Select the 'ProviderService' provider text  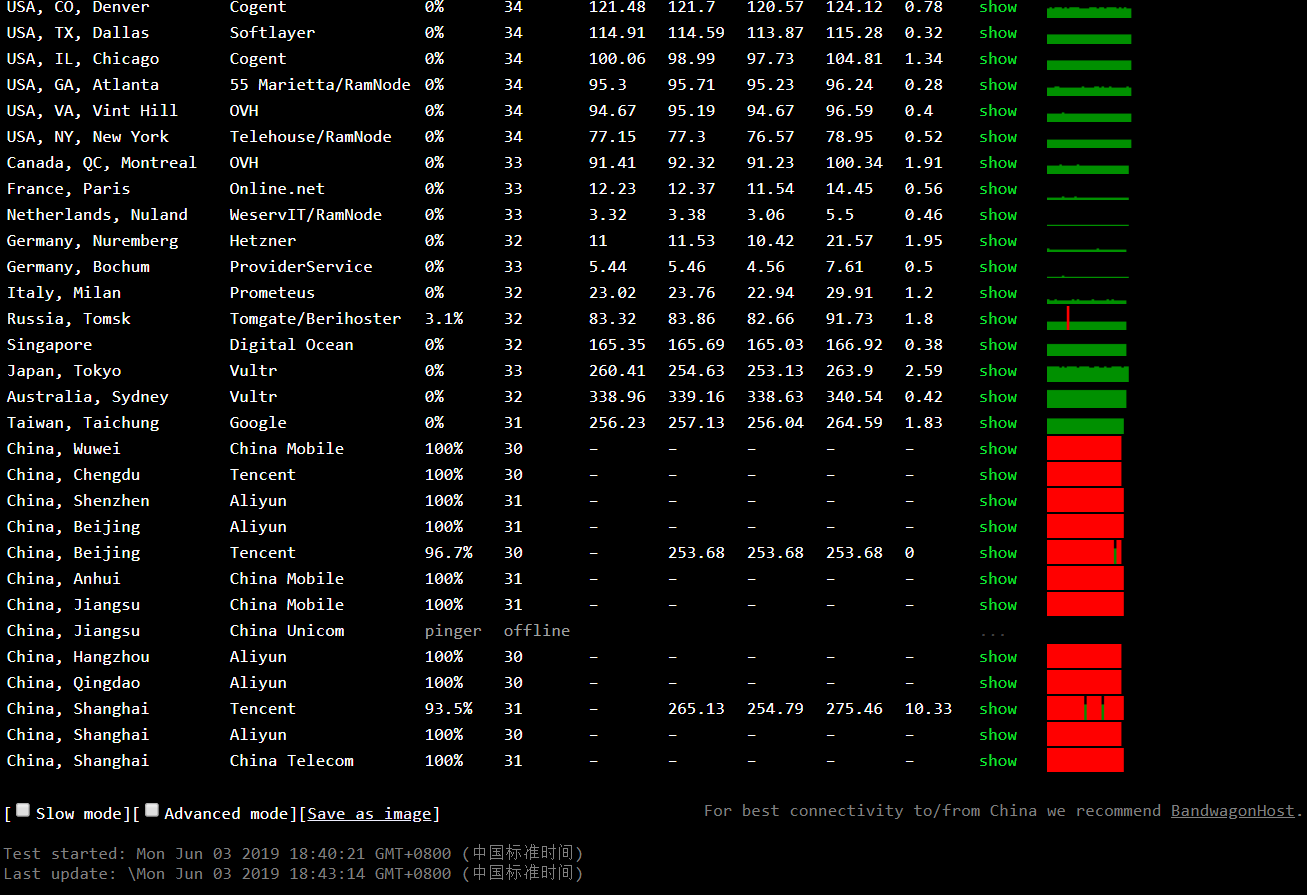[301, 267]
